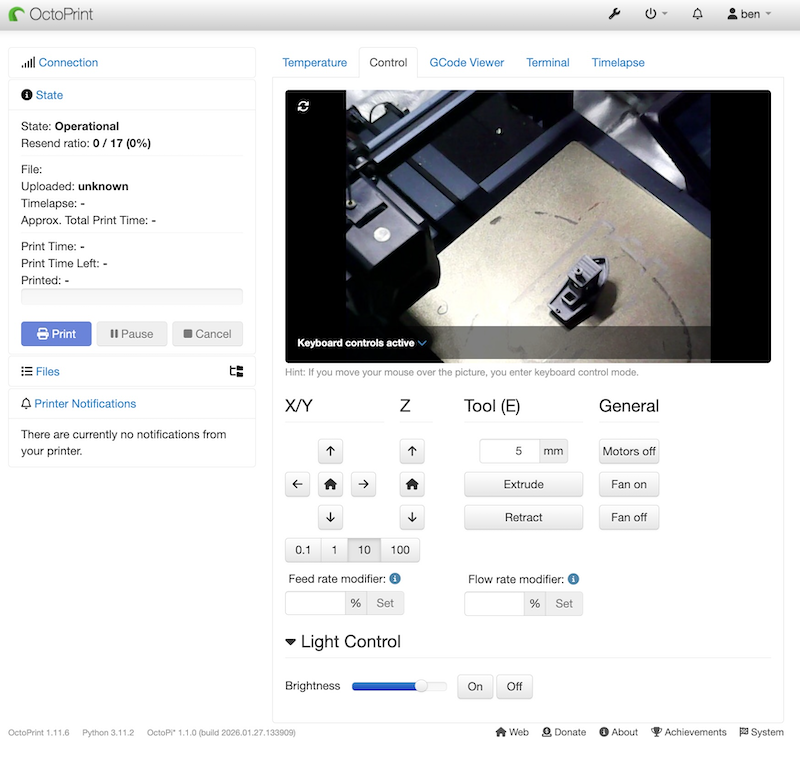This screenshot has width=800, height=758.
Task: Turn the light On
Action: tap(475, 686)
